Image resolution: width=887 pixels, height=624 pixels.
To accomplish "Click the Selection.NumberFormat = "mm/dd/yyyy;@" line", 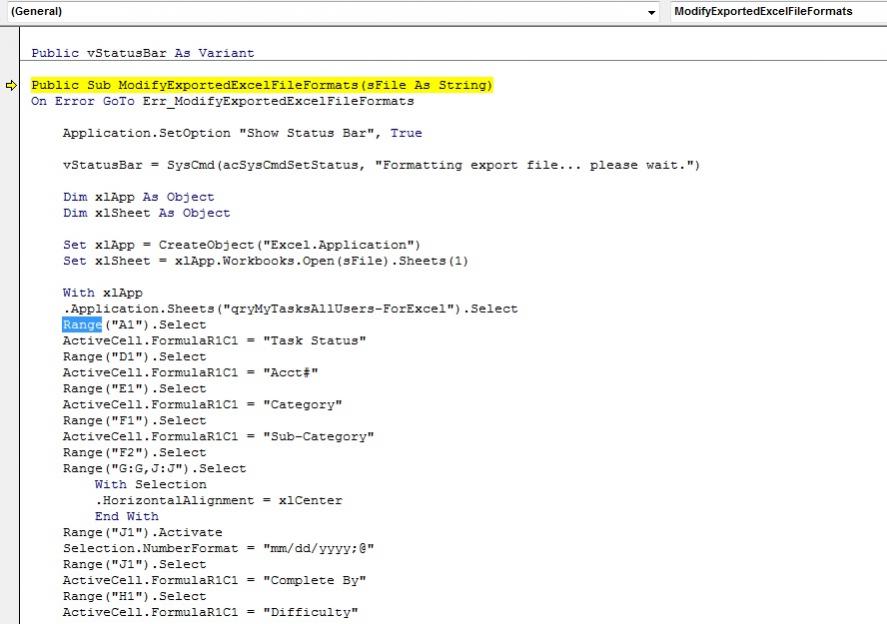I will click(x=218, y=548).
